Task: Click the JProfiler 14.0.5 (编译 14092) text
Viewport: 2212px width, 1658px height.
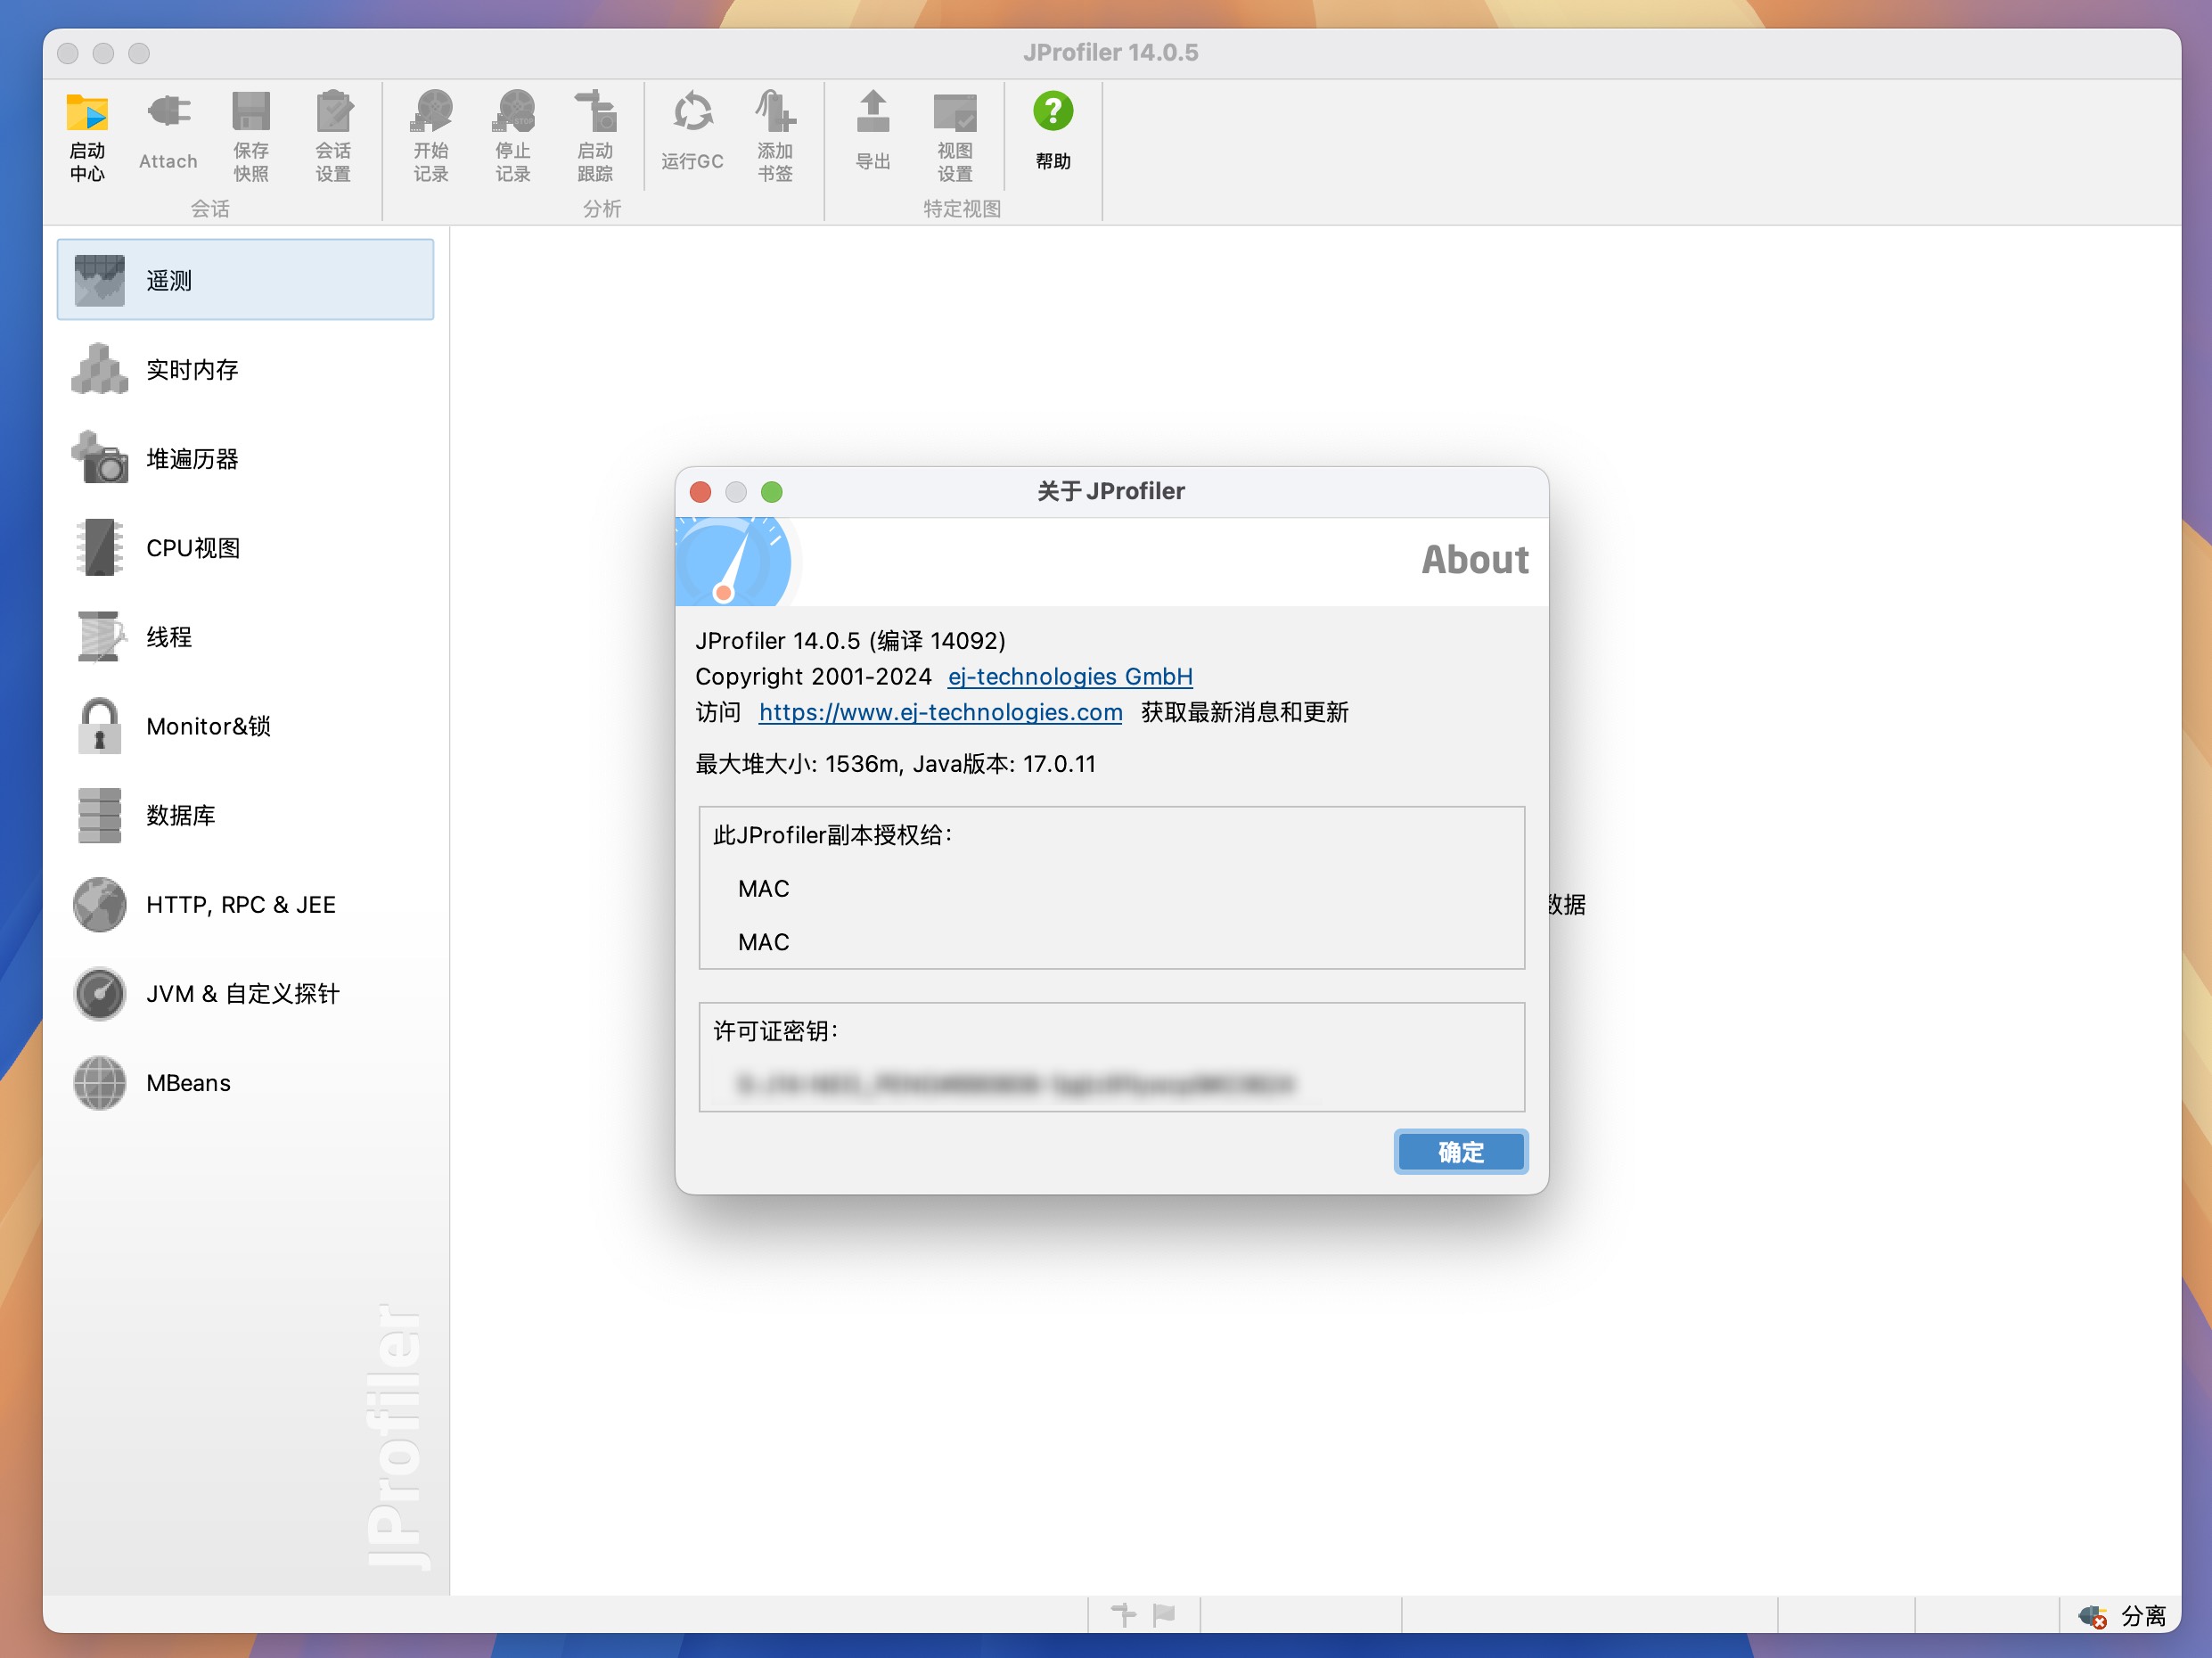Action: [x=850, y=640]
